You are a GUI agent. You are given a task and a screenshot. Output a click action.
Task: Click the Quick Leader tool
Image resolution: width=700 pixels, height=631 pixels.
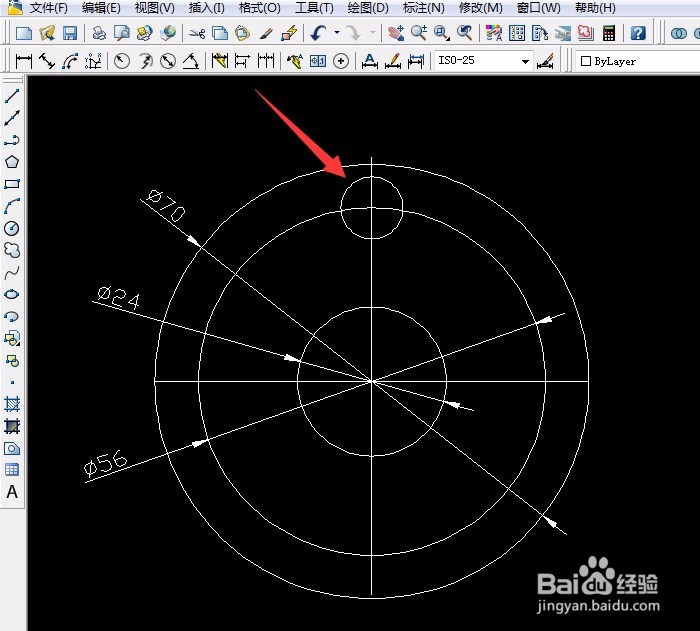point(295,61)
